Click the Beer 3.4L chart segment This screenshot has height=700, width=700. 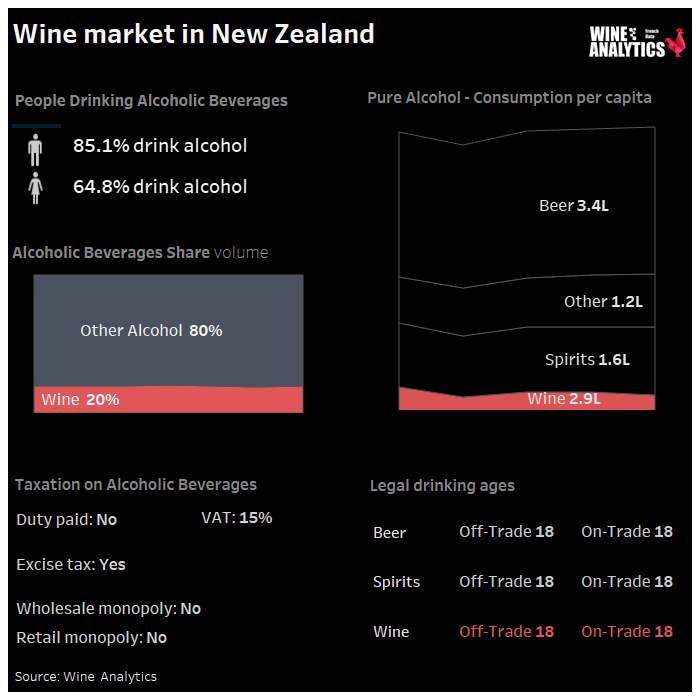coord(527,205)
